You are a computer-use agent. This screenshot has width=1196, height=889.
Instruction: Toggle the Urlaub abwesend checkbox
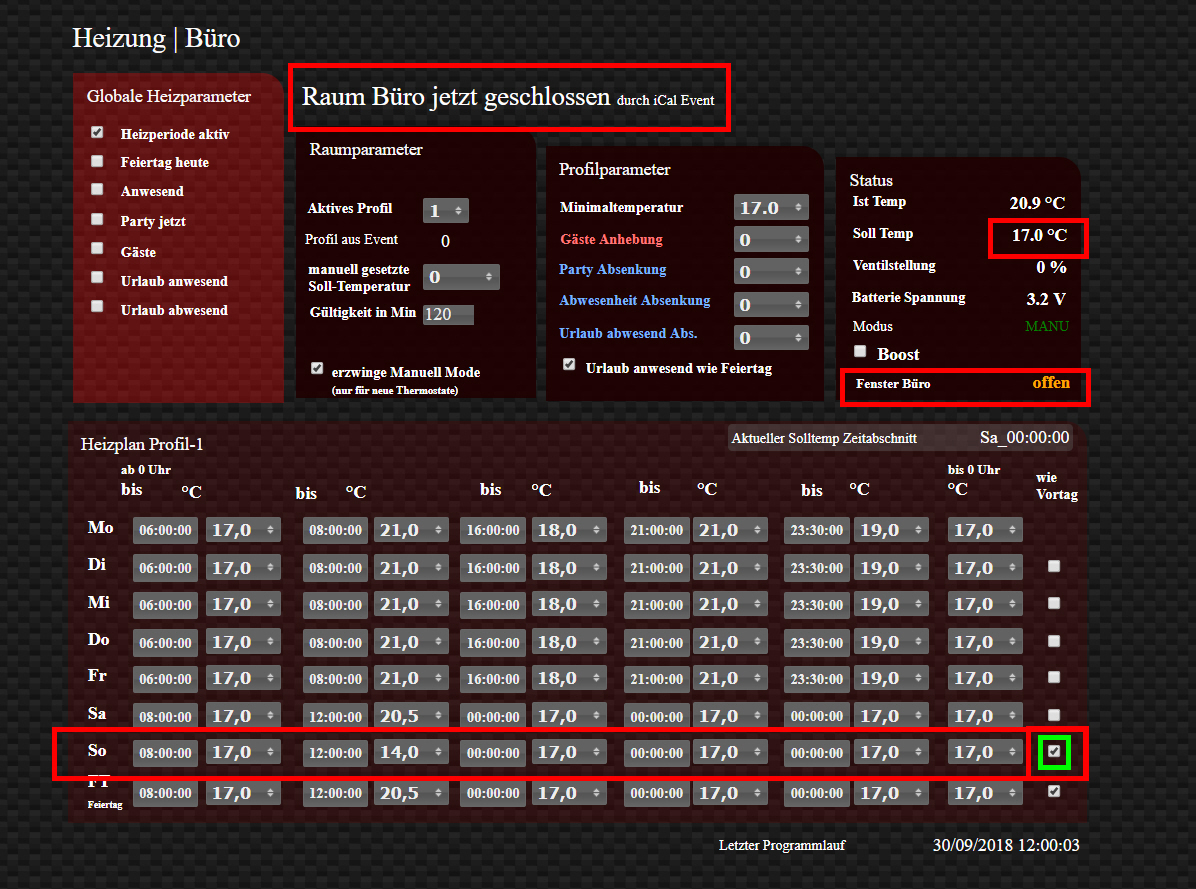click(97, 306)
